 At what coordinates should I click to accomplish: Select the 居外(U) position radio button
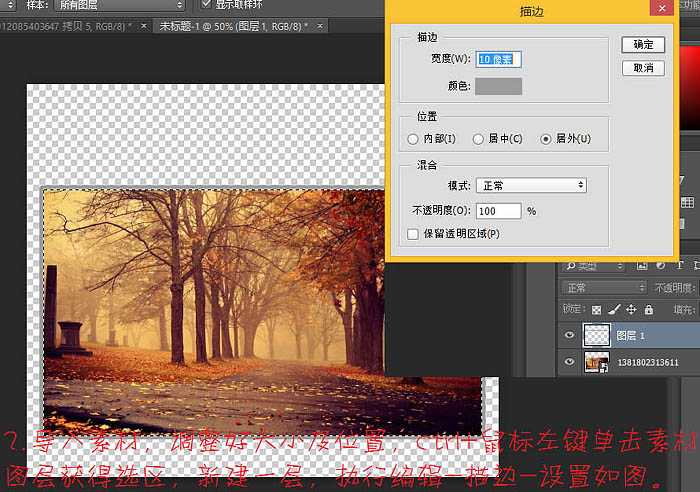546,139
